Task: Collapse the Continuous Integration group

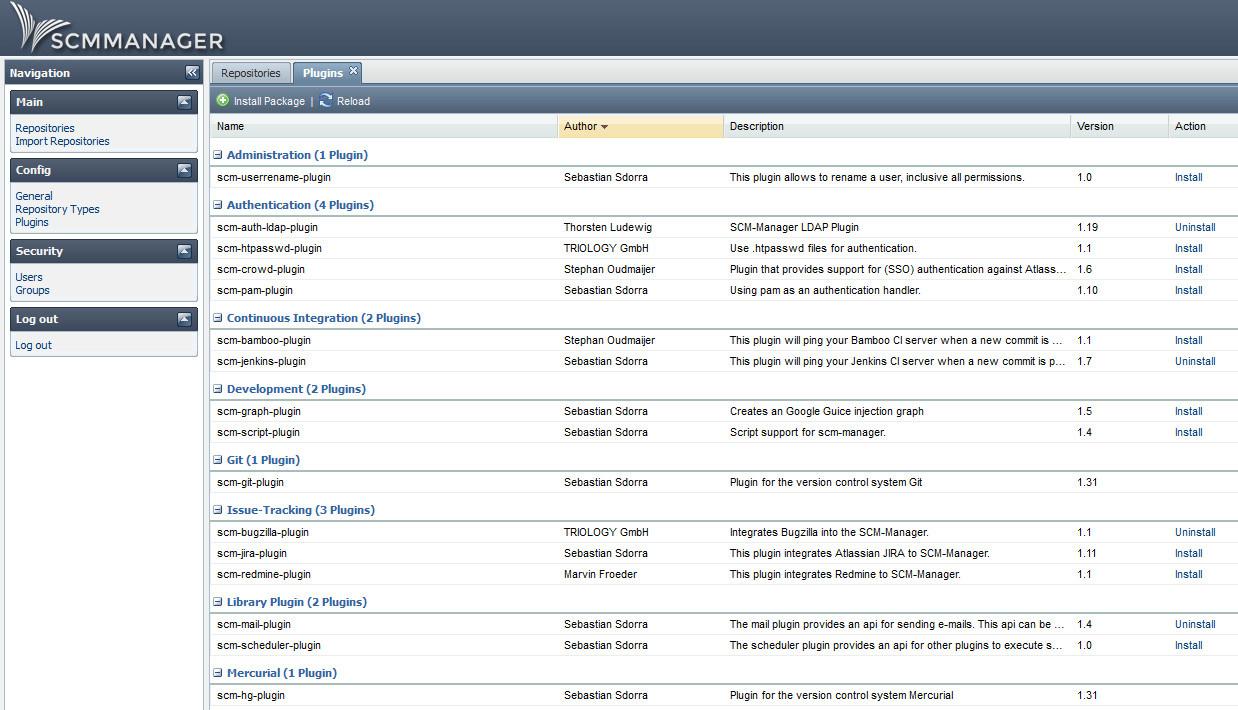Action: coord(218,318)
